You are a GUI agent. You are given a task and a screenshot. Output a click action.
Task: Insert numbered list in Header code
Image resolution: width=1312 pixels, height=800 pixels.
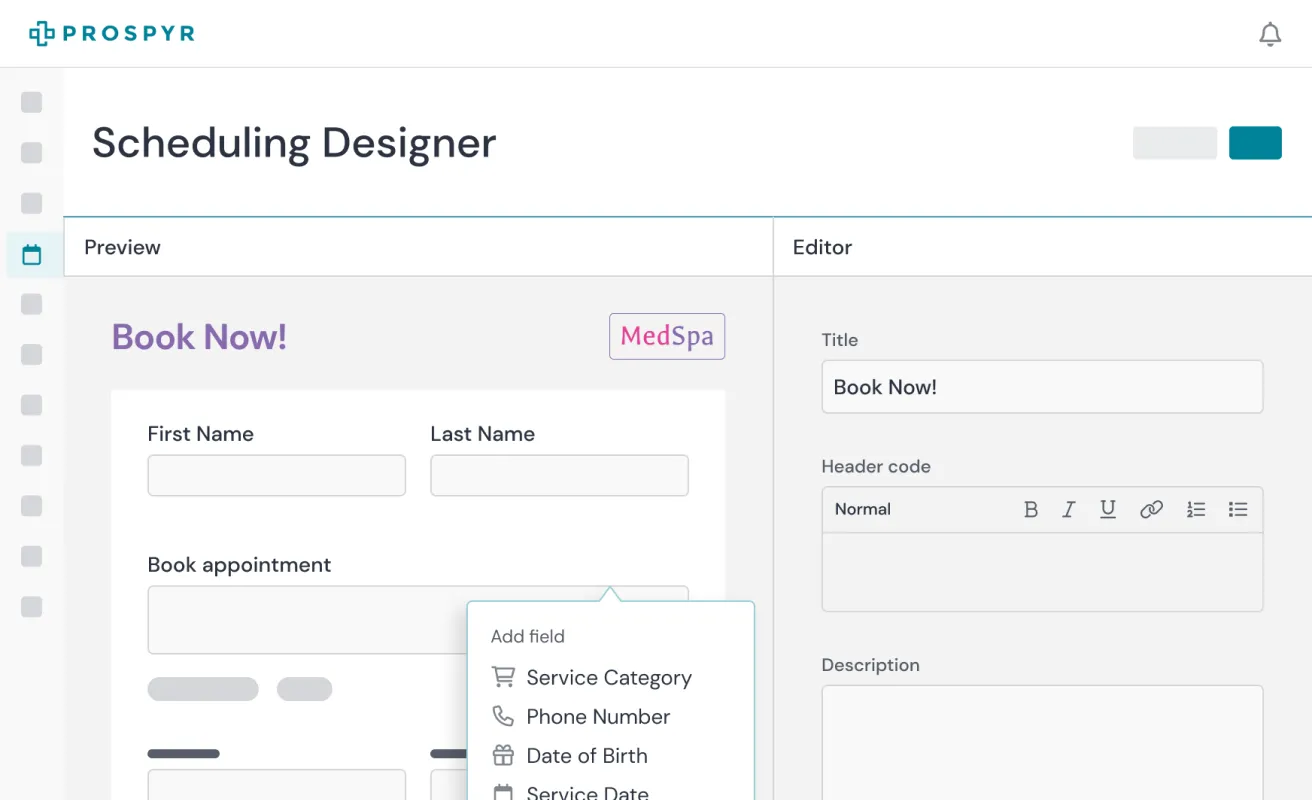[1196, 510]
